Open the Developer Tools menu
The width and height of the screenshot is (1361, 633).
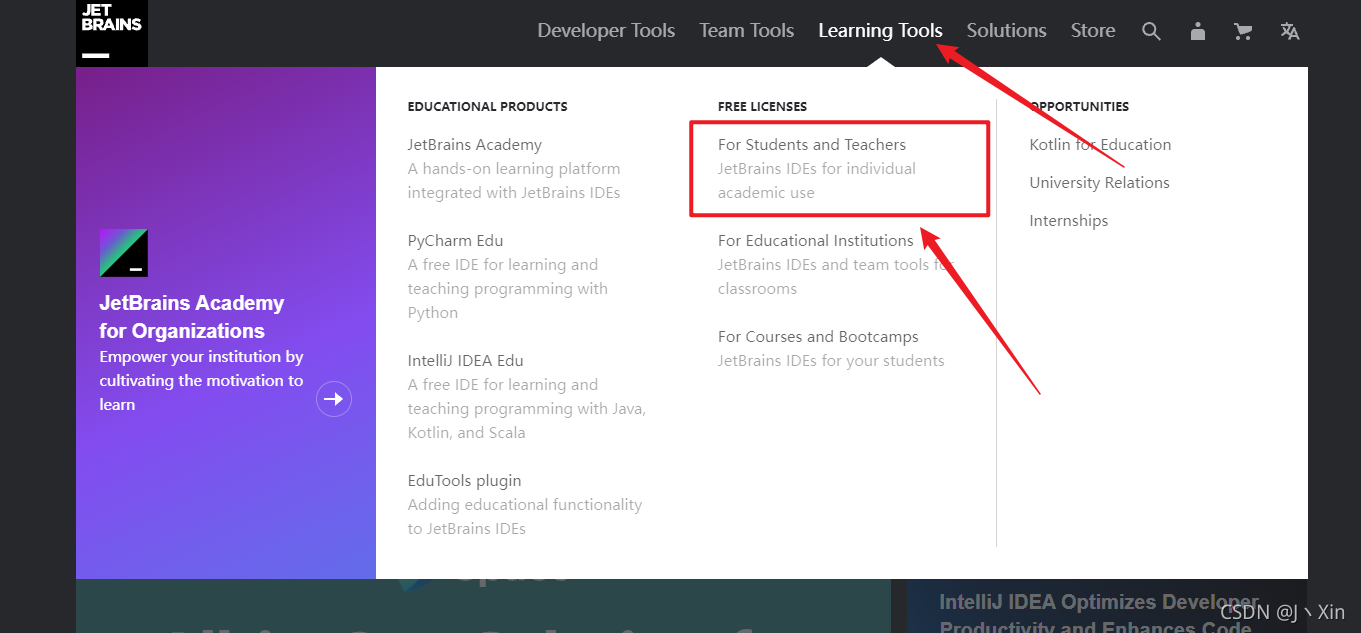(606, 31)
